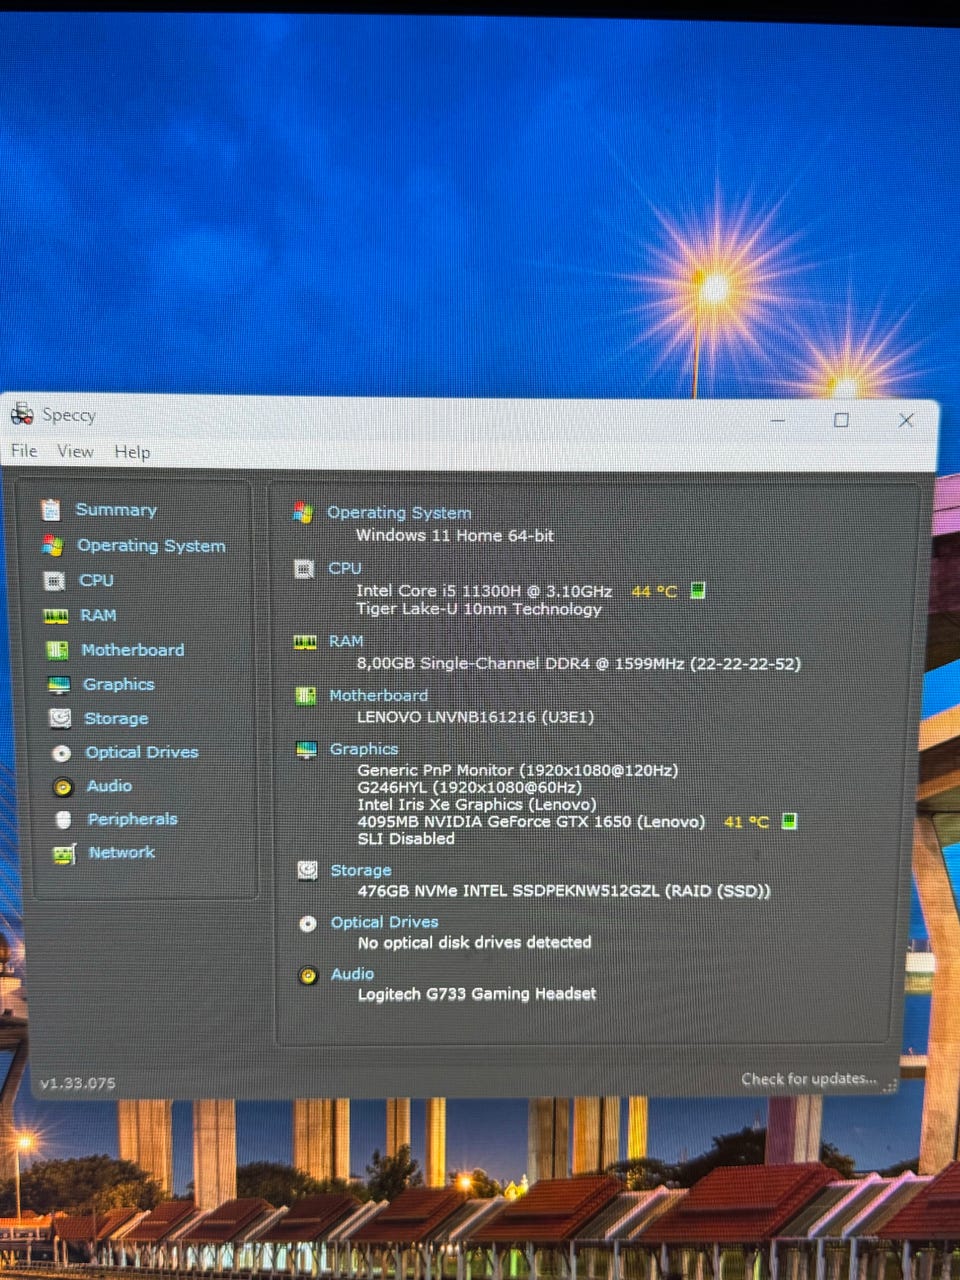Select CPU in the sidebar
This screenshot has width=960, height=1280.
96,580
